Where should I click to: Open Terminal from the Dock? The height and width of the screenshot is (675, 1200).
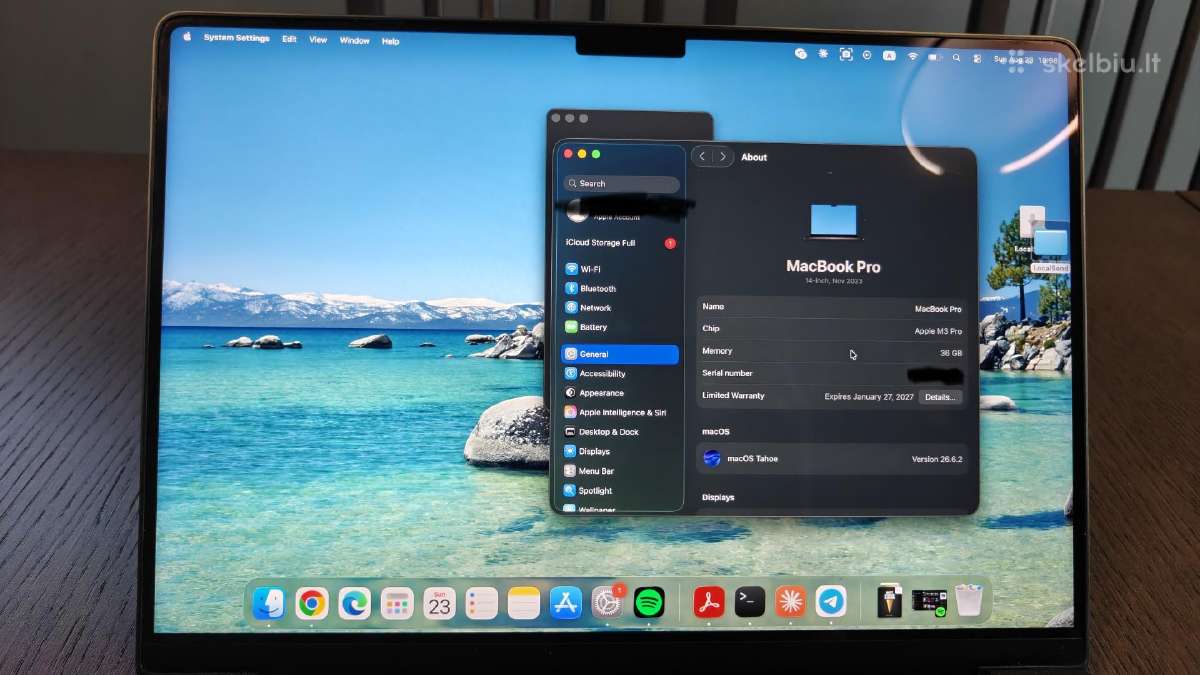[x=750, y=601]
